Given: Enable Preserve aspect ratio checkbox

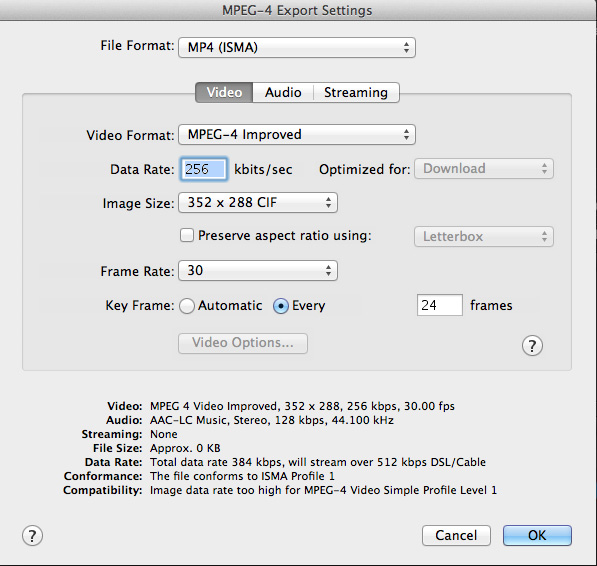Looking at the screenshot, I should [187, 235].
